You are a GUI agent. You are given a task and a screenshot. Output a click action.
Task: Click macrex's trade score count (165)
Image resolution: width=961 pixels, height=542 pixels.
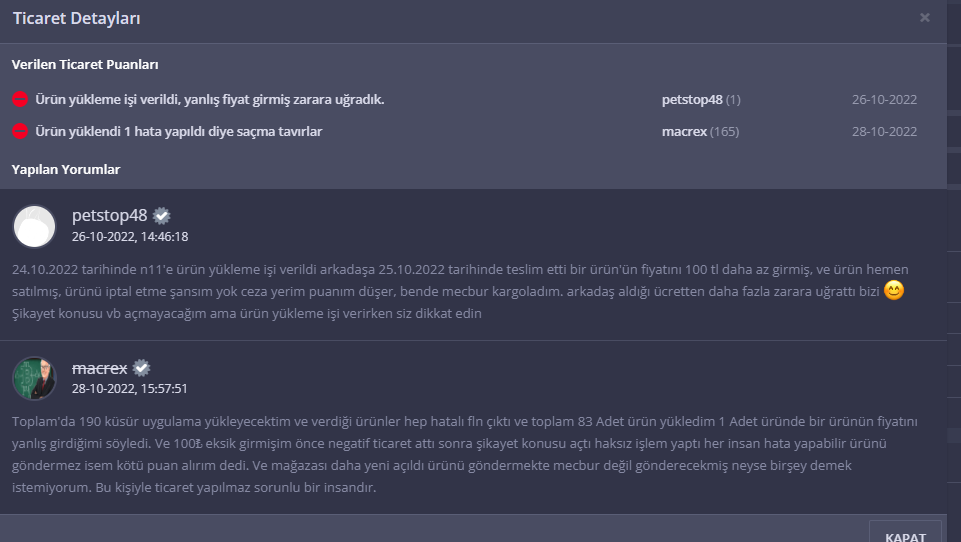pos(724,131)
